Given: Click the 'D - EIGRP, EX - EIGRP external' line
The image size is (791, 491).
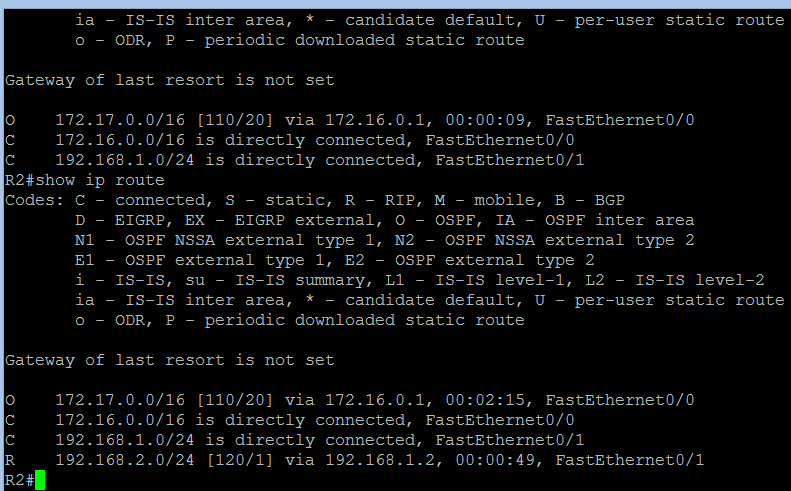Looking at the screenshot, I should [384, 220].
